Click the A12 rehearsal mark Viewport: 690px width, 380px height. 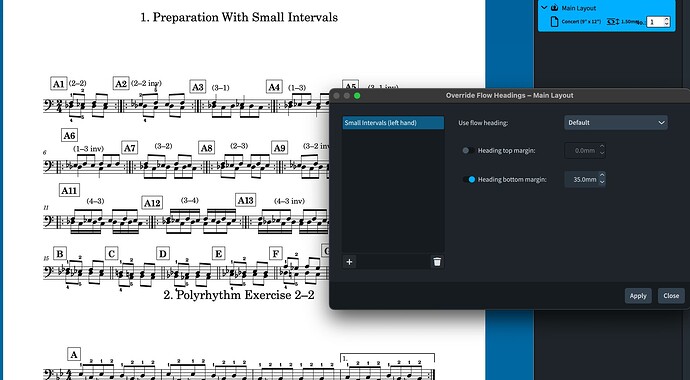(x=152, y=203)
